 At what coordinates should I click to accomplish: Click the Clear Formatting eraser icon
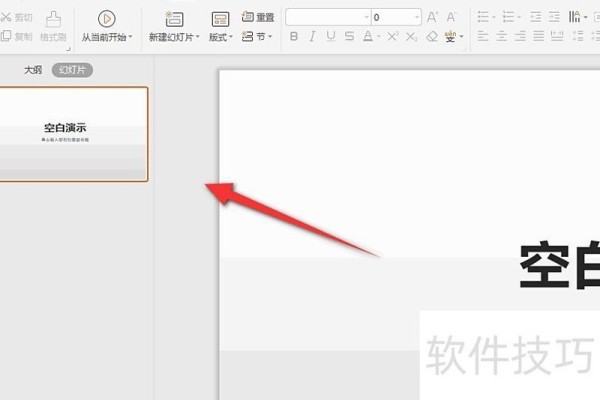tap(432, 37)
